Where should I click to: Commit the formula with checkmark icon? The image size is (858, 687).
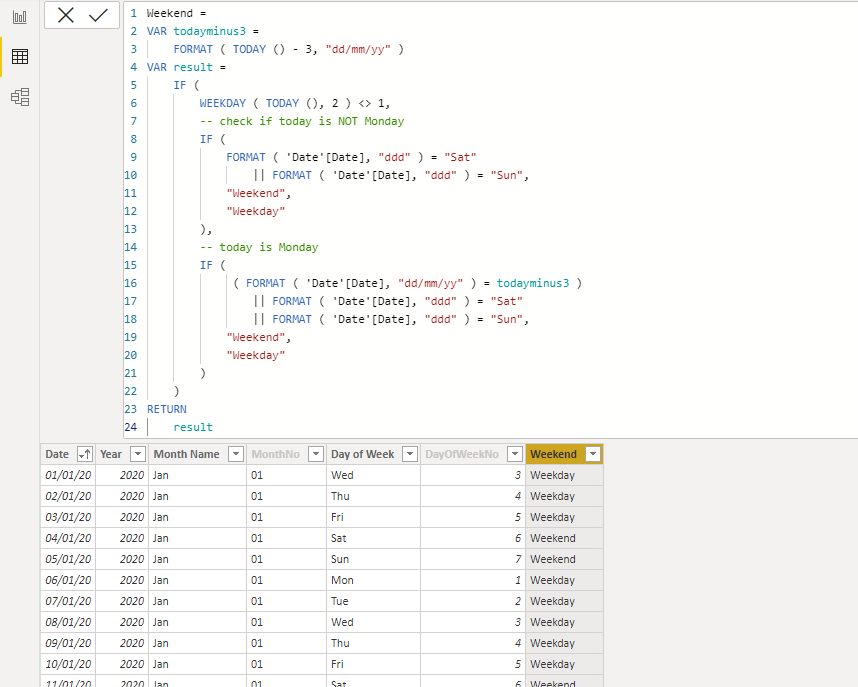pos(98,15)
